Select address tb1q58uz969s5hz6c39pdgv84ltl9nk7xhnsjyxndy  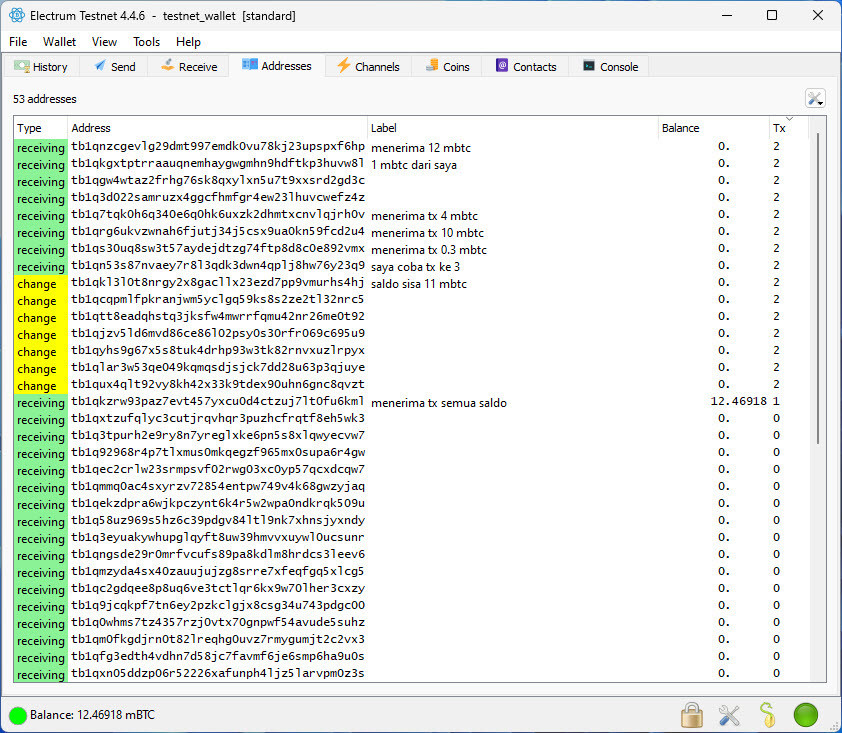(x=217, y=520)
